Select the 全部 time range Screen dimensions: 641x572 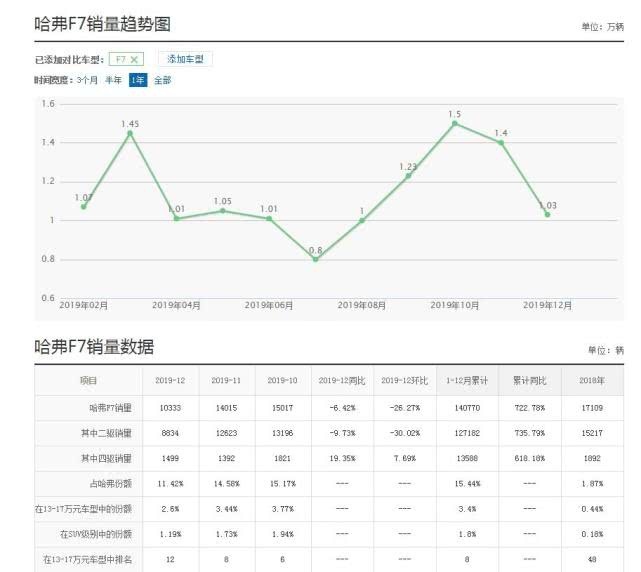click(162, 80)
